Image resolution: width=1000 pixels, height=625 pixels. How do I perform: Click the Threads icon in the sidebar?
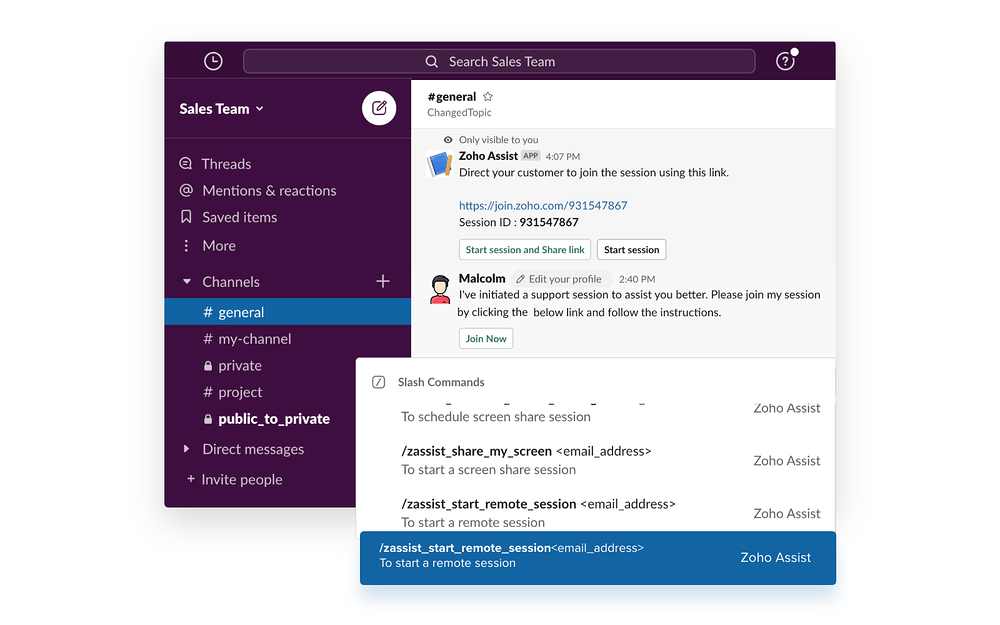(186, 163)
